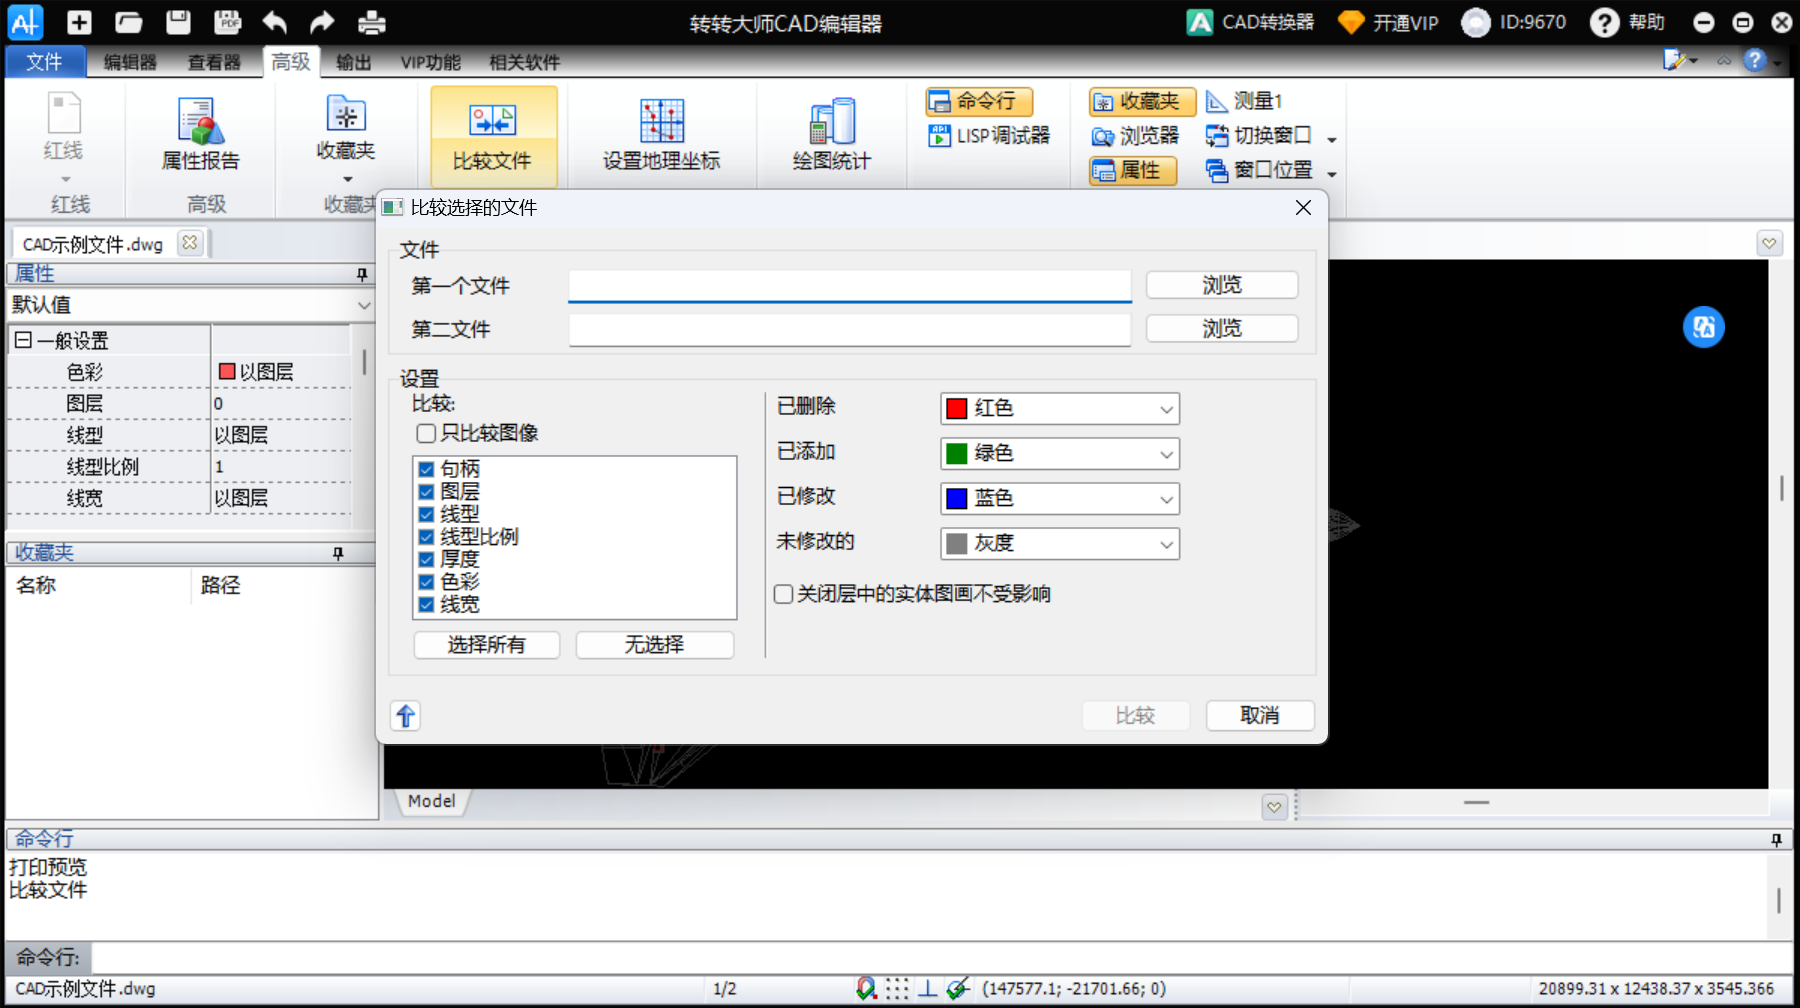Expand the 红线 dropdown arrow
This screenshot has height=1008, width=1800.
[x=66, y=180]
